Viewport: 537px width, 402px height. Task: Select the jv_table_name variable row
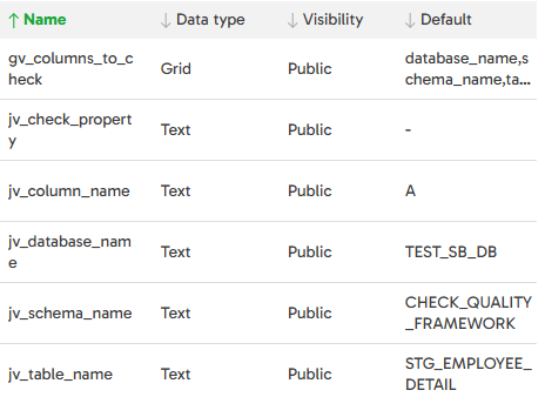[x=268, y=373]
